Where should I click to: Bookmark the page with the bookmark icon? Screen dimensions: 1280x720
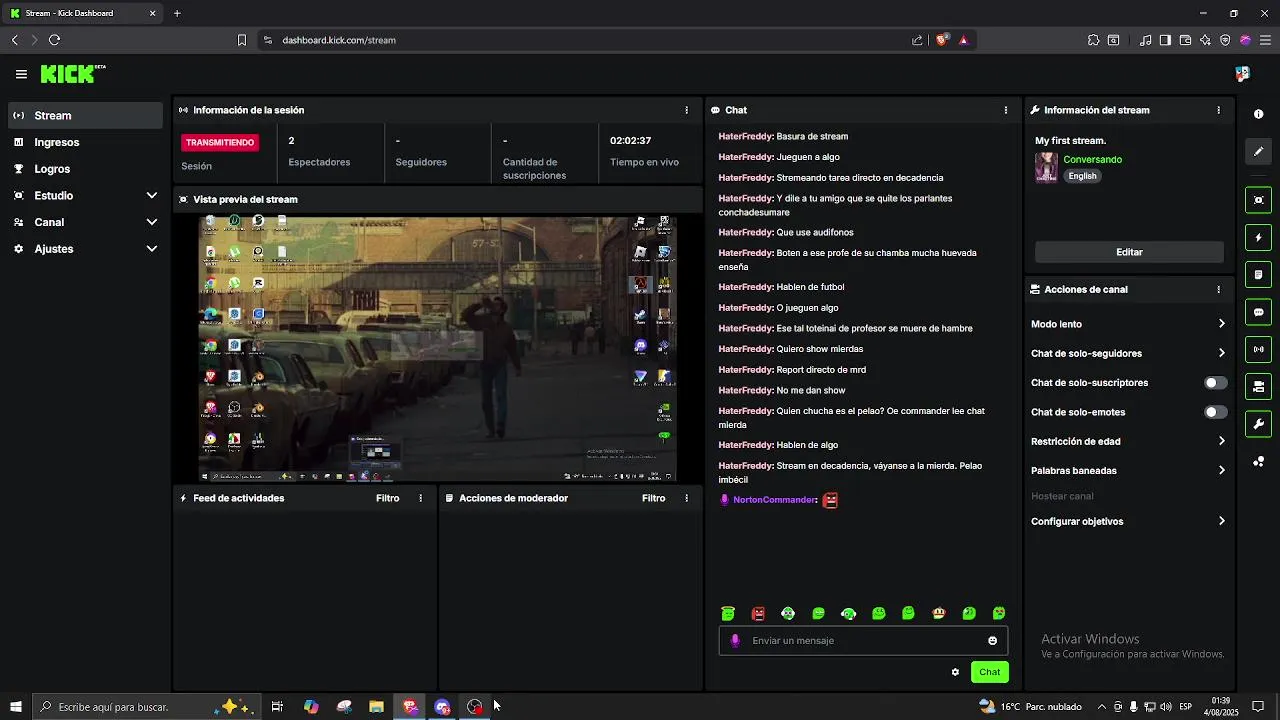click(241, 40)
